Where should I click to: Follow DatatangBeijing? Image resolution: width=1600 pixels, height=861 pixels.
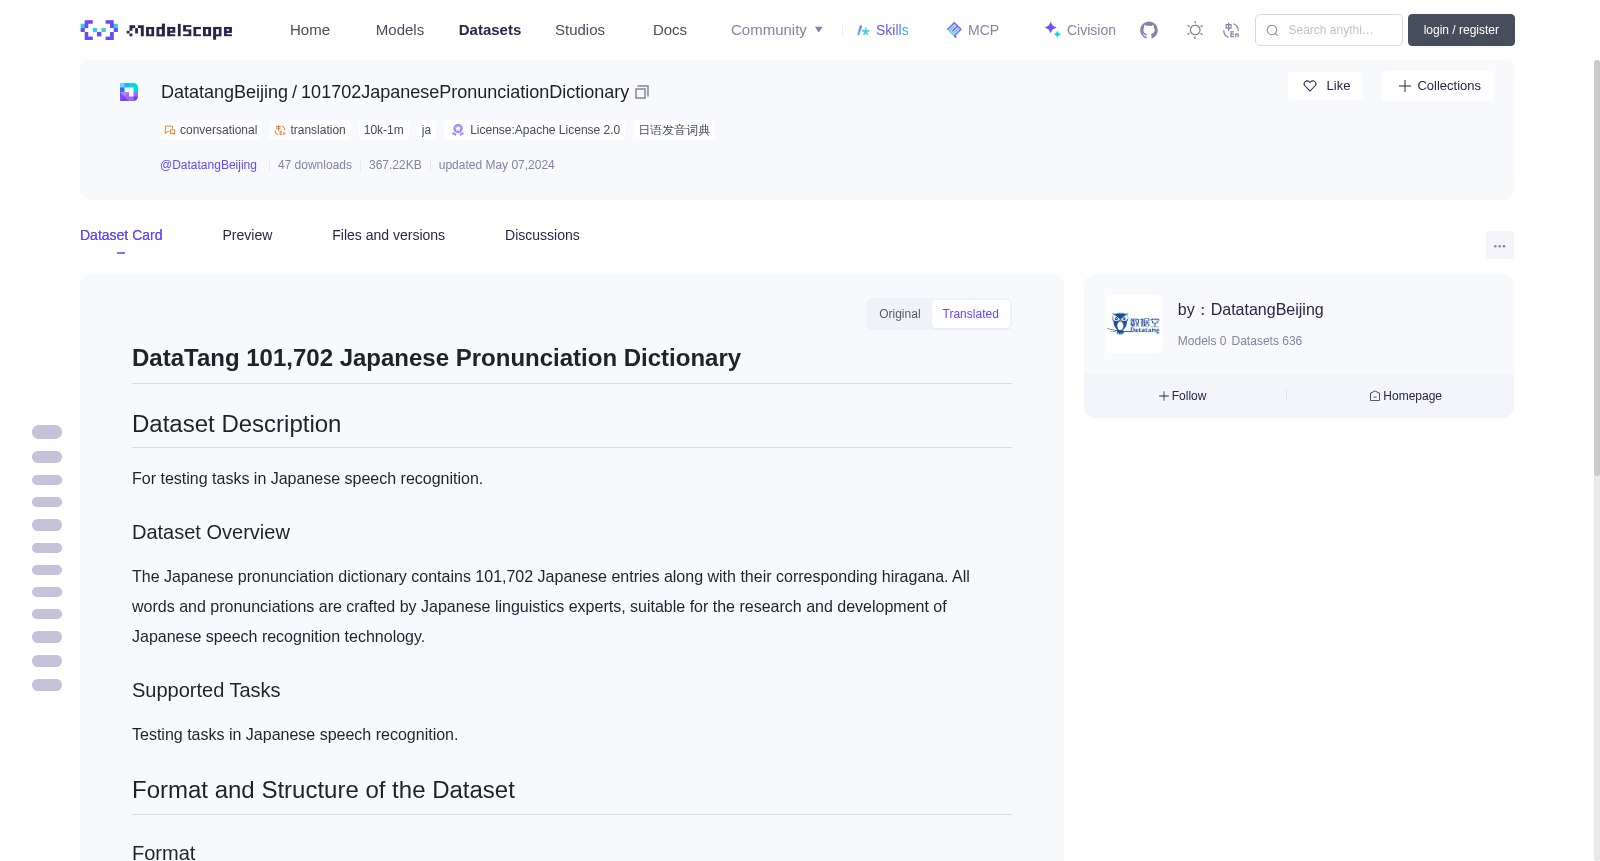pos(1182,396)
